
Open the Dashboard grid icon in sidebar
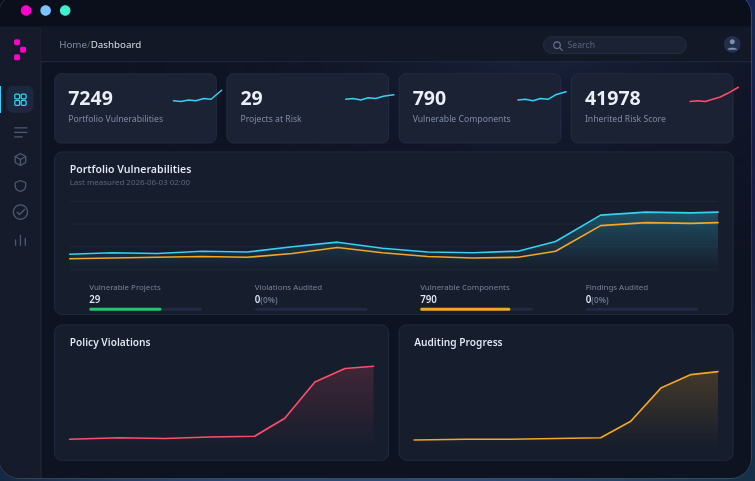pos(20,100)
